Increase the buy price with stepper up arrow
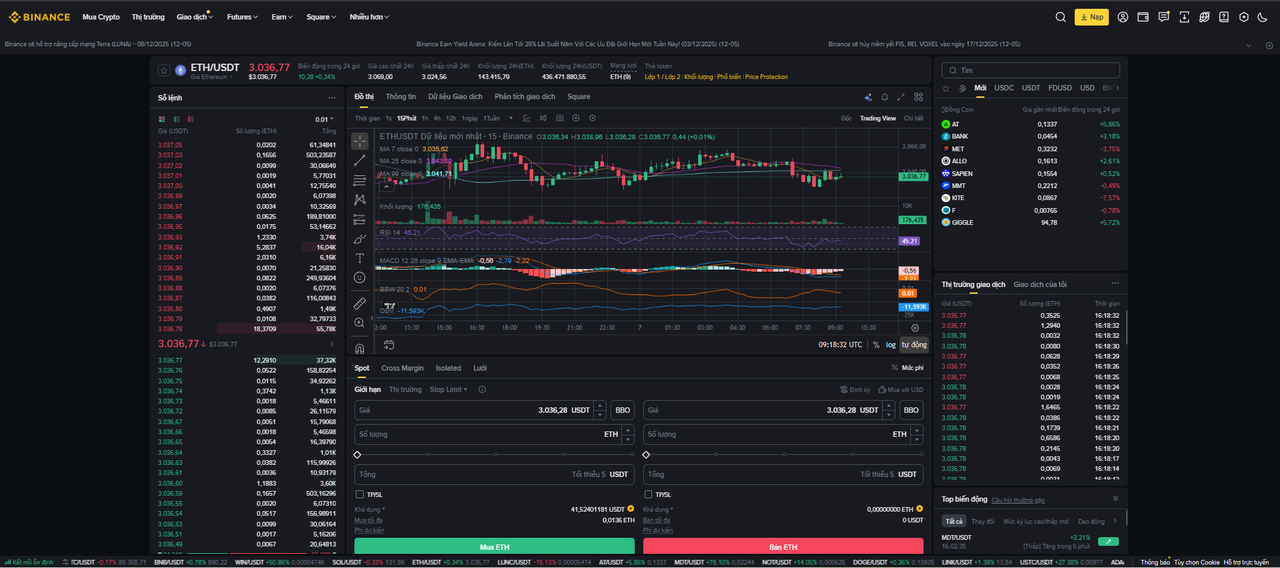 [600, 406]
